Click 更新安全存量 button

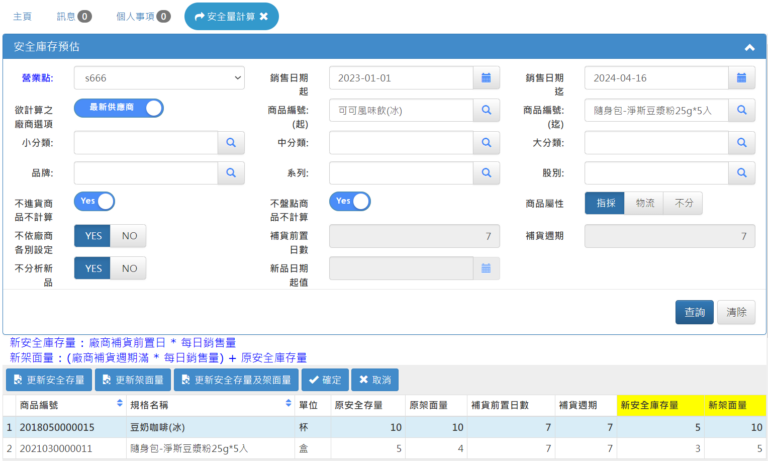tap(49, 380)
